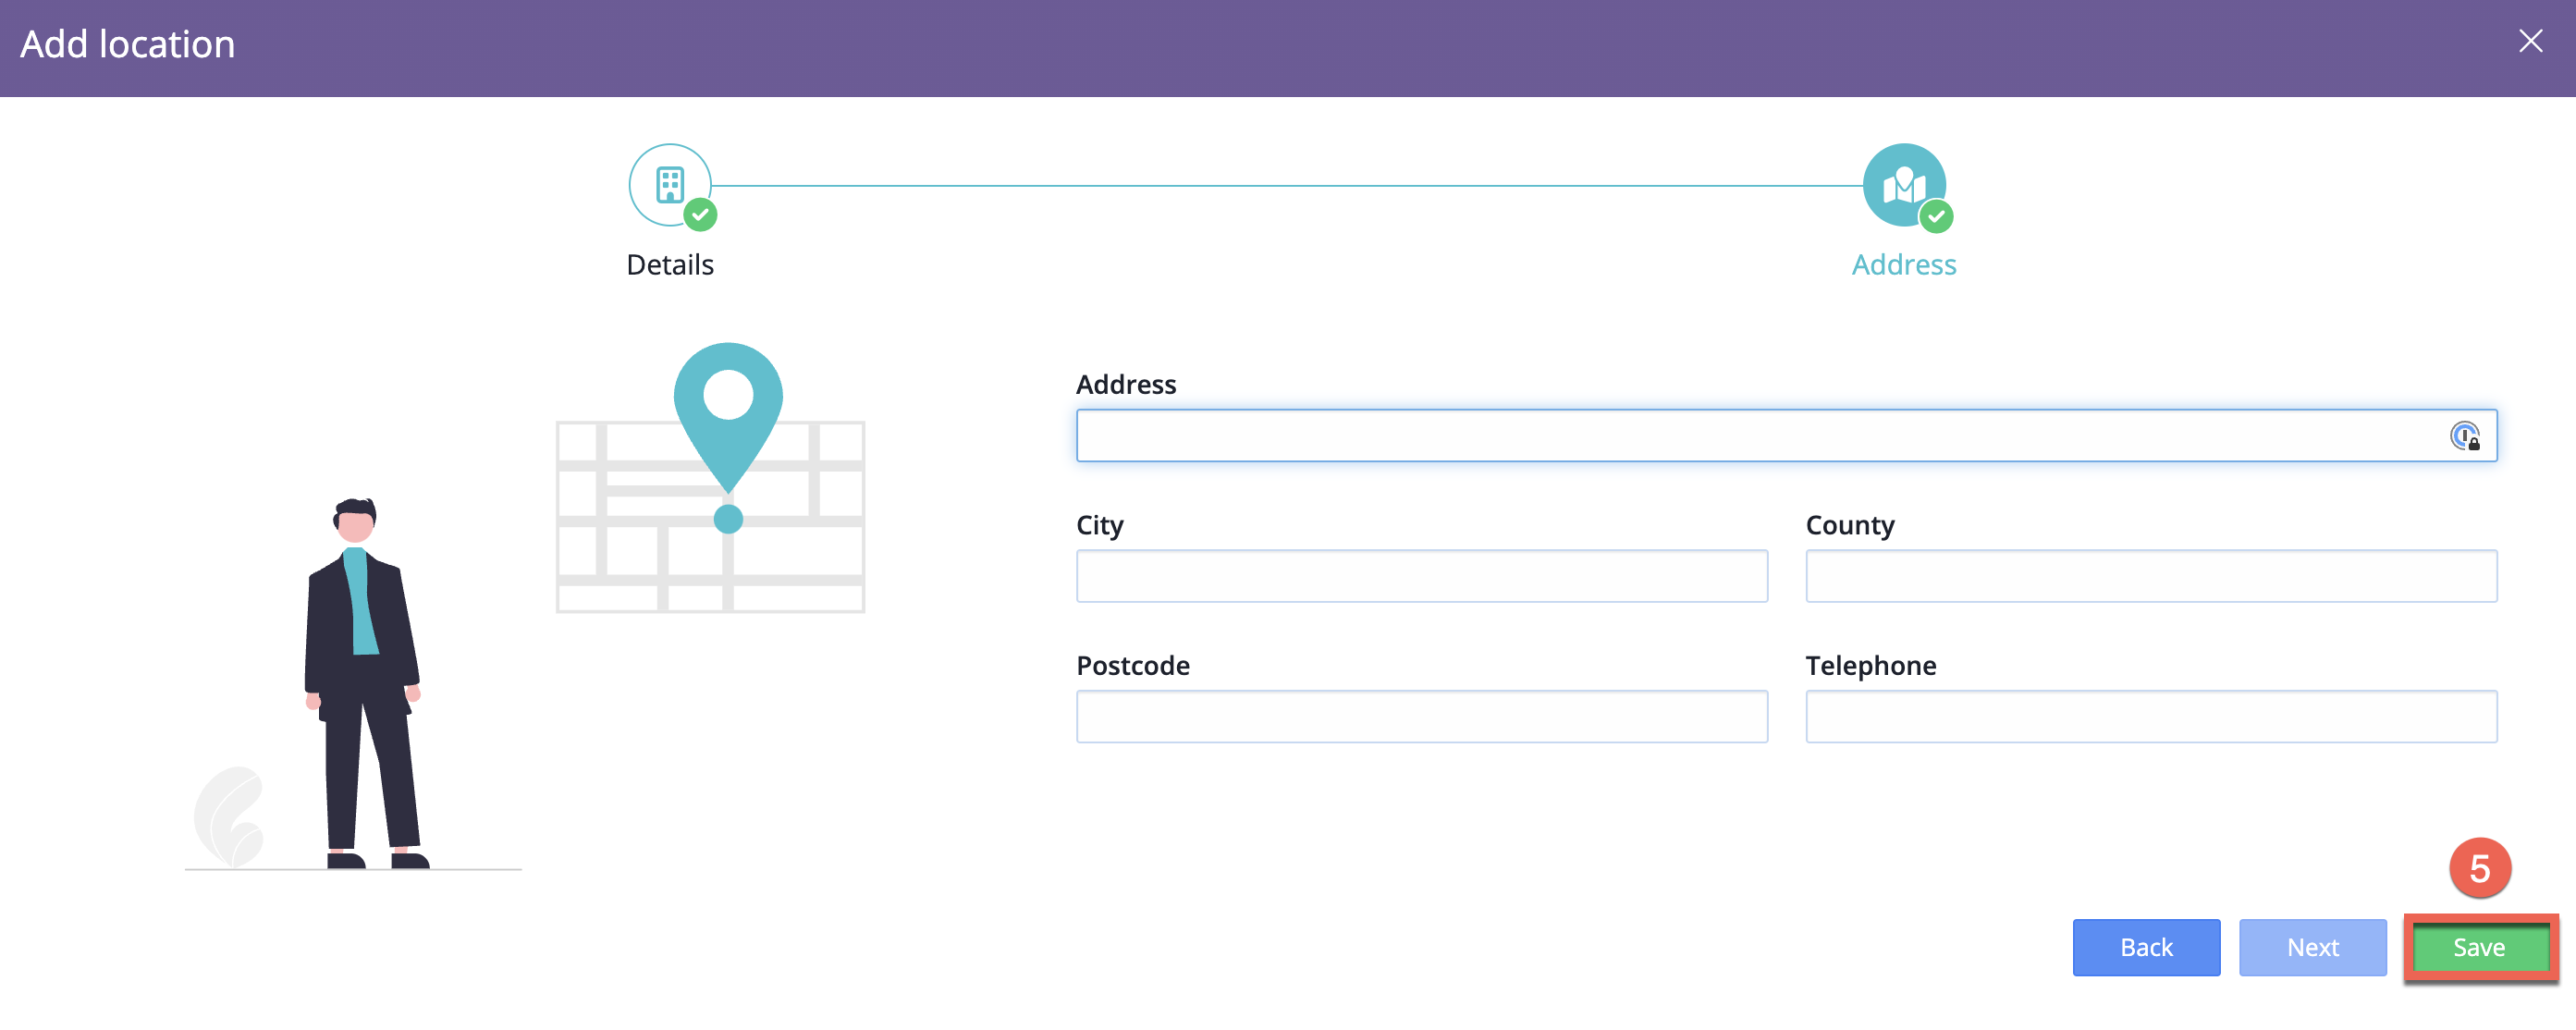Click the green checkmark on Address step
2576x1030 pixels.
pos(1936,216)
